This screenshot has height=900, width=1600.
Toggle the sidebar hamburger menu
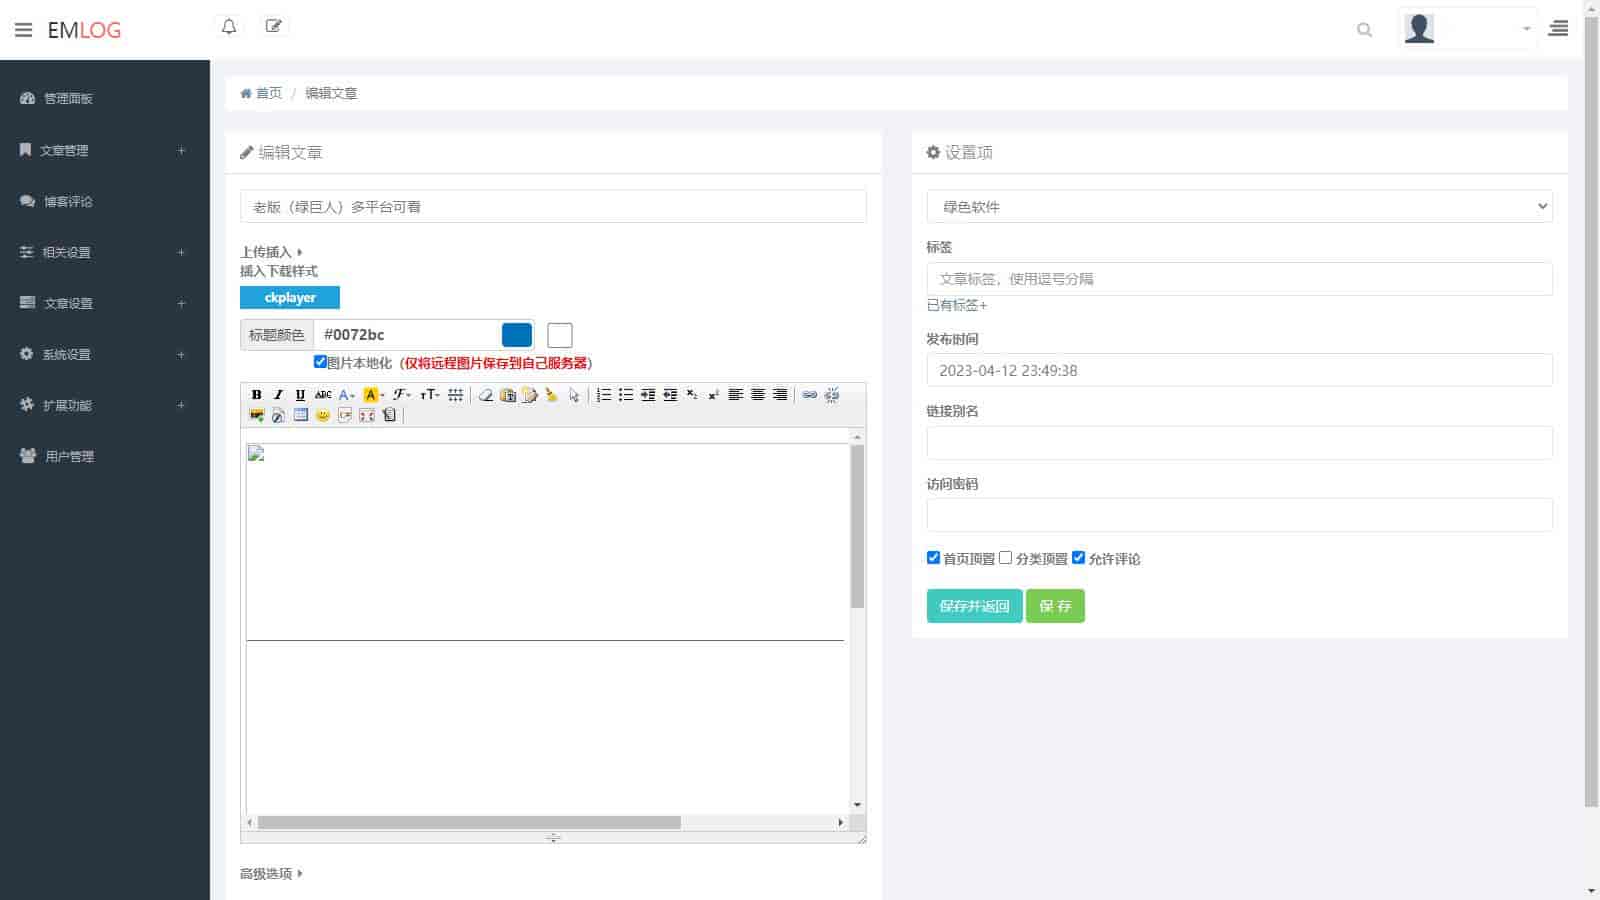click(x=24, y=30)
